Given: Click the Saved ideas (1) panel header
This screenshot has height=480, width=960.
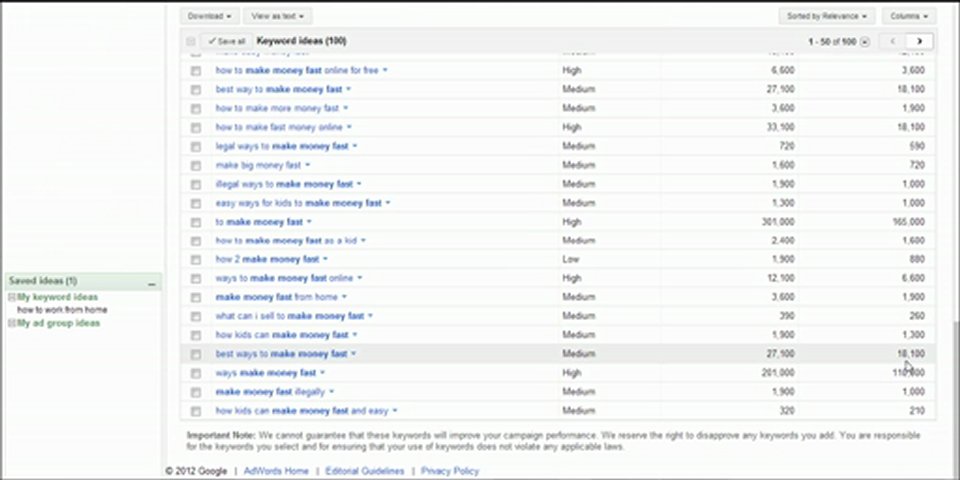Looking at the screenshot, I should [83, 282].
